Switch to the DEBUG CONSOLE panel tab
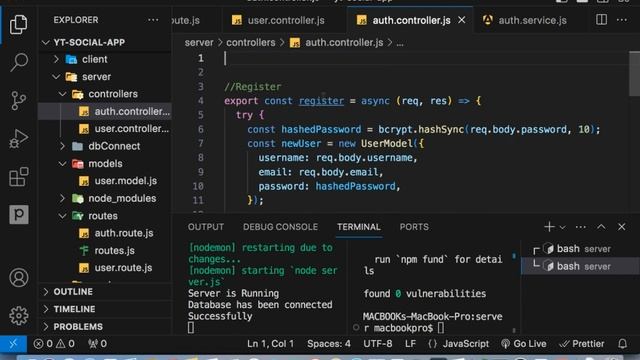Screen dimensions: 640x360 [x=280, y=227]
